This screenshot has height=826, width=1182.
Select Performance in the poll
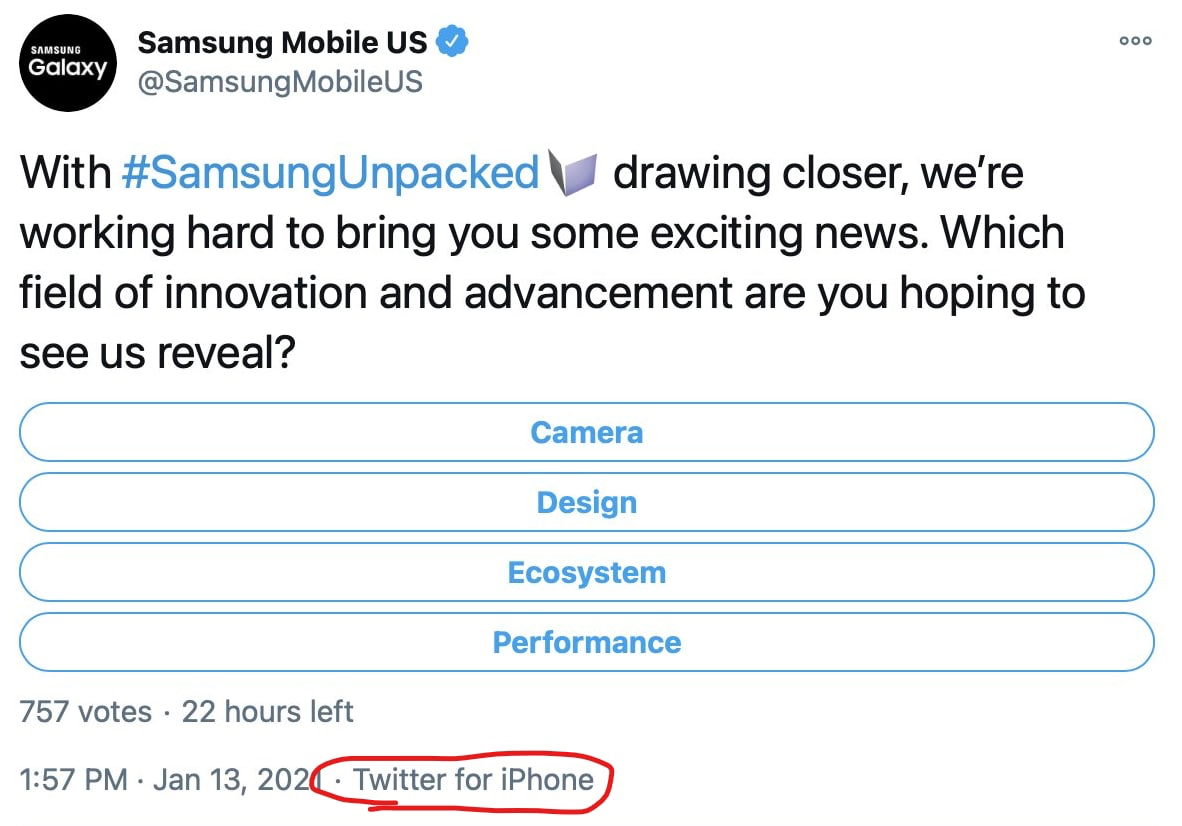pyautogui.click(x=586, y=642)
